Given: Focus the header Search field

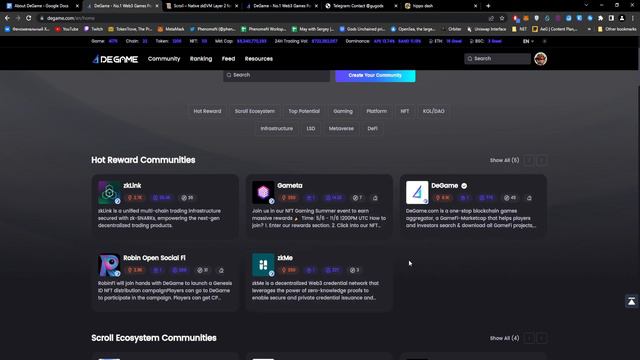Looking at the screenshot, I should point(497,59).
